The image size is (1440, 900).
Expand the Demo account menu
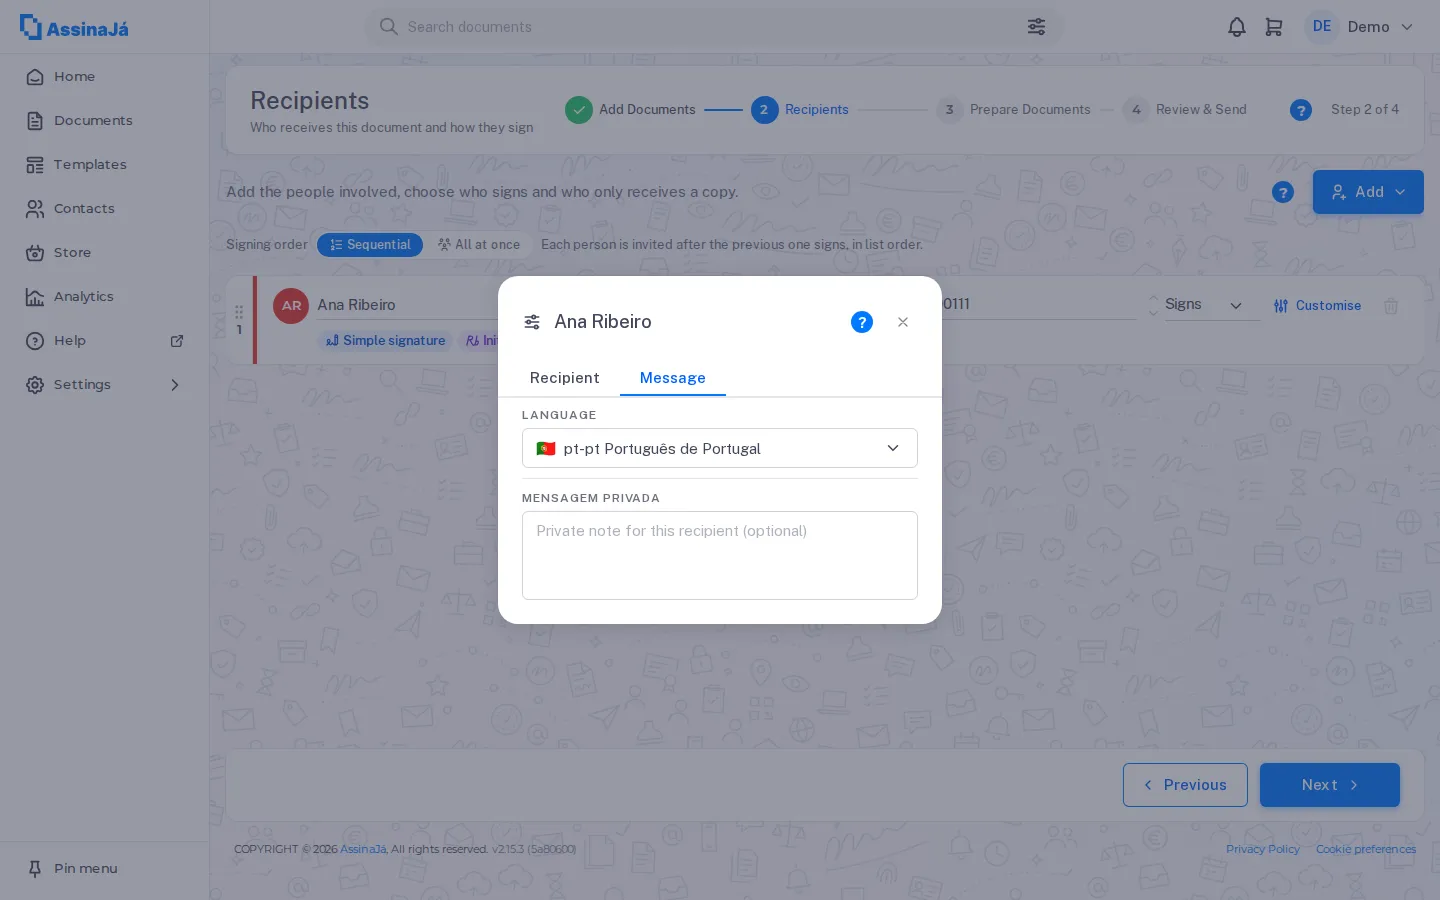click(x=1381, y=27)
